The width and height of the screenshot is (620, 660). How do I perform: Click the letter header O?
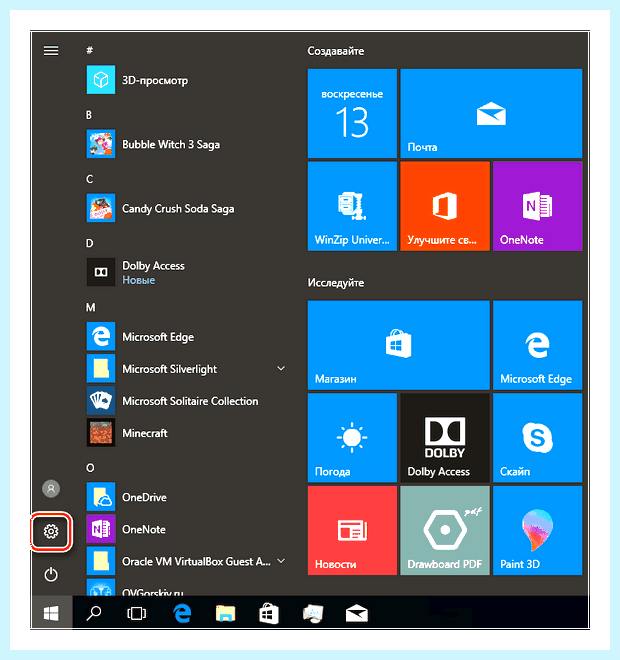[90, 468]
